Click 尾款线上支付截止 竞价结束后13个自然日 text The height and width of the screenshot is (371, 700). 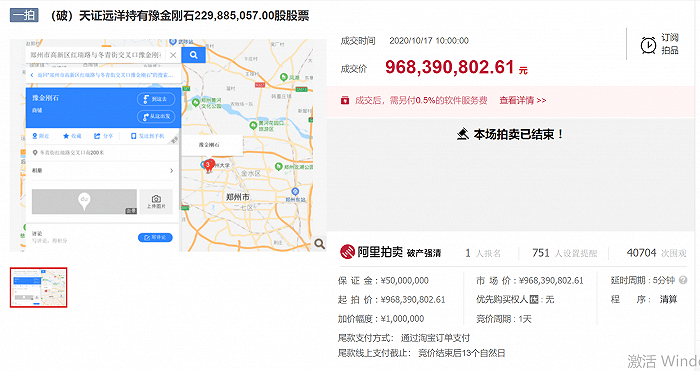pos(421,353)
